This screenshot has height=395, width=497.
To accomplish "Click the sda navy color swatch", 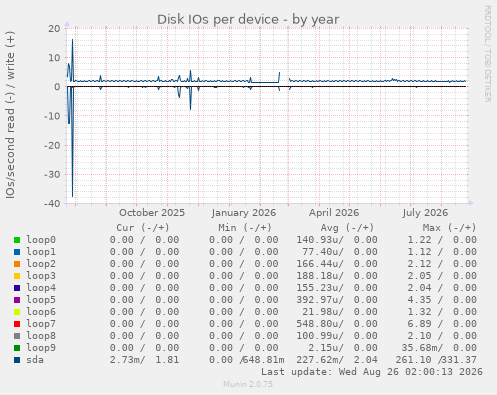I will [x=17, y=360].
